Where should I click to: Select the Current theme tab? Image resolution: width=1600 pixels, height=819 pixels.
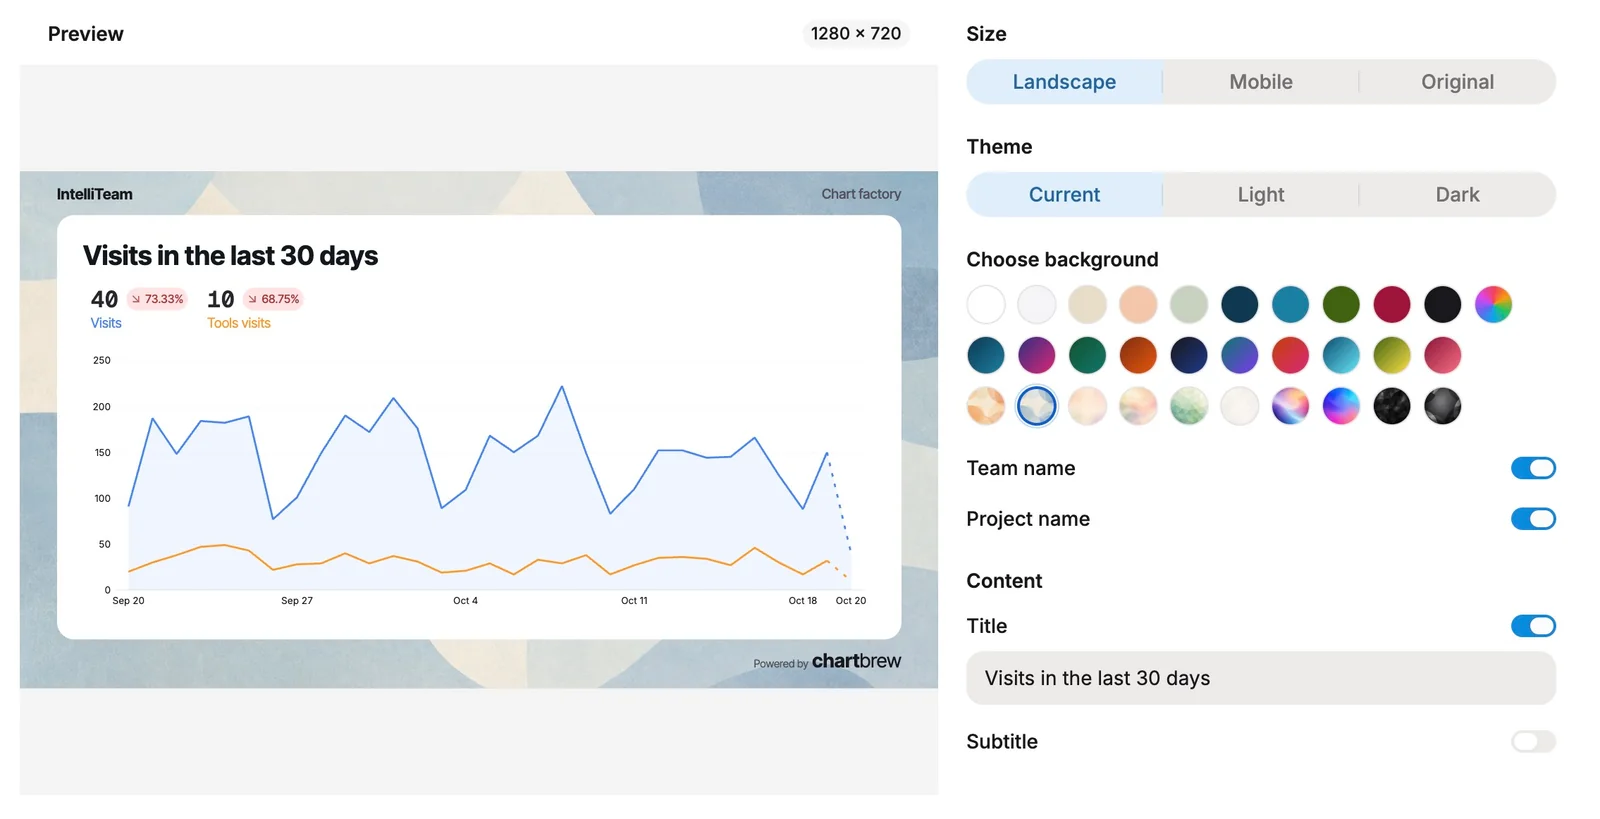pos(1064,195)
